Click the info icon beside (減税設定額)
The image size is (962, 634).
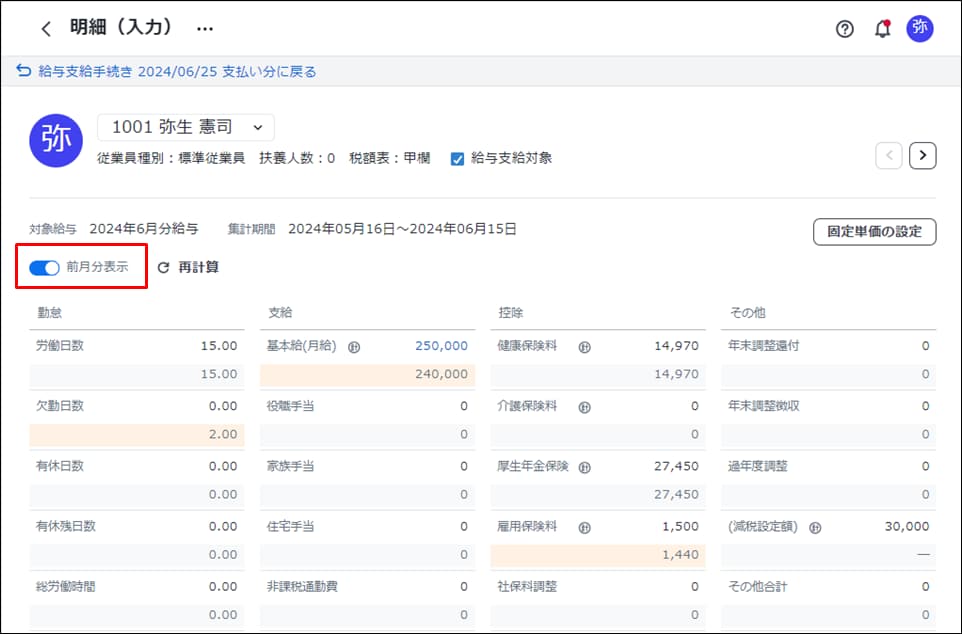point(815,528)
